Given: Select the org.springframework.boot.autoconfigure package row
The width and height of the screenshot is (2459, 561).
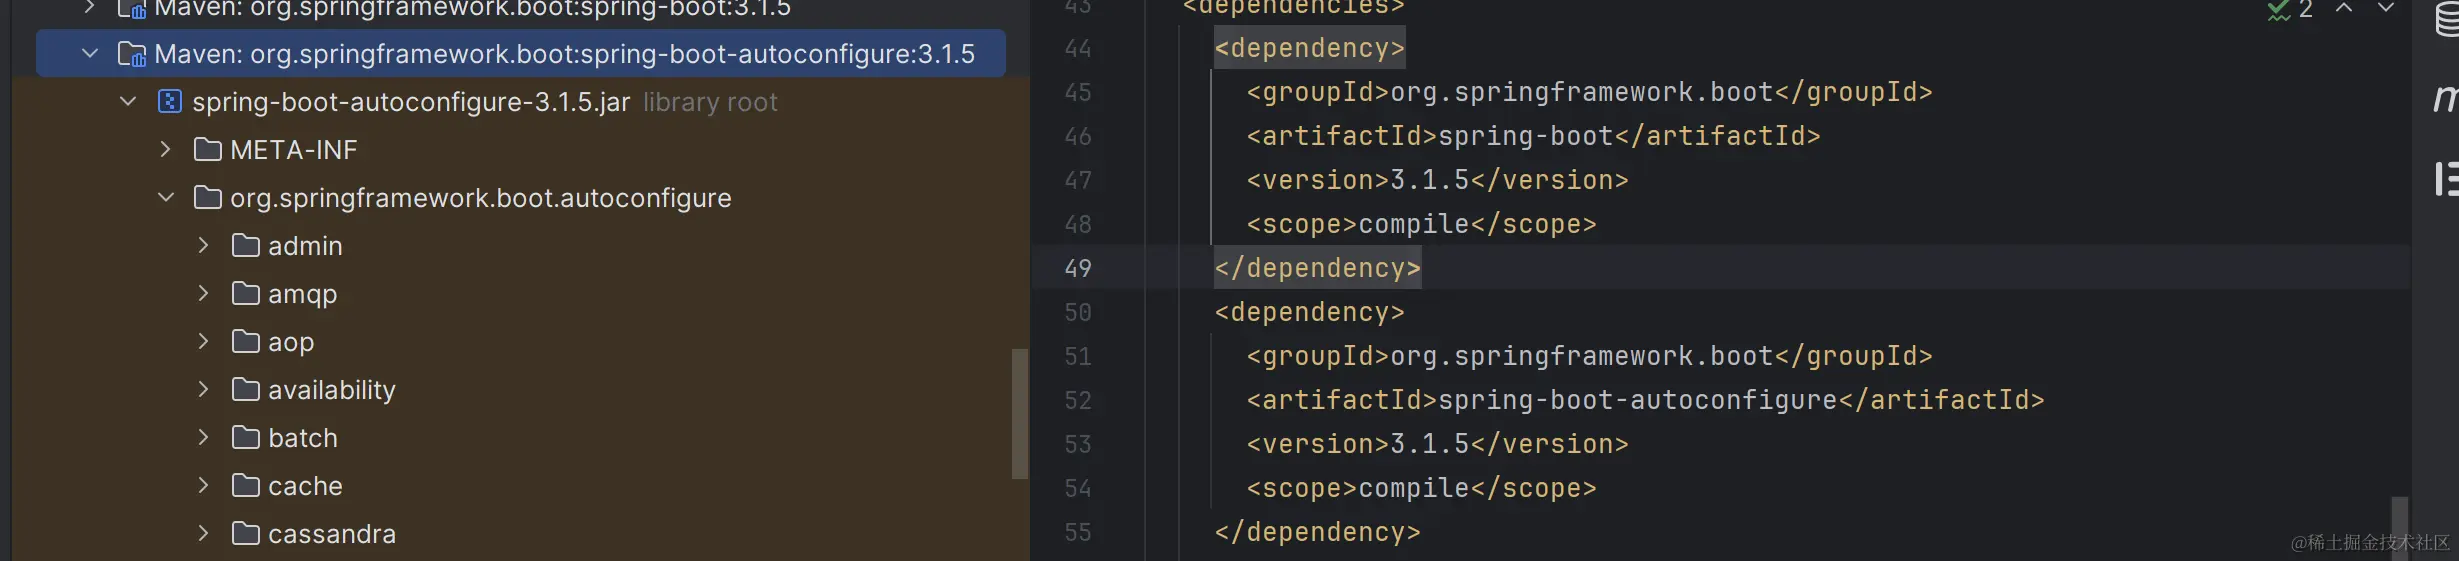Looking at the screenshot, I should pos(521,197).
